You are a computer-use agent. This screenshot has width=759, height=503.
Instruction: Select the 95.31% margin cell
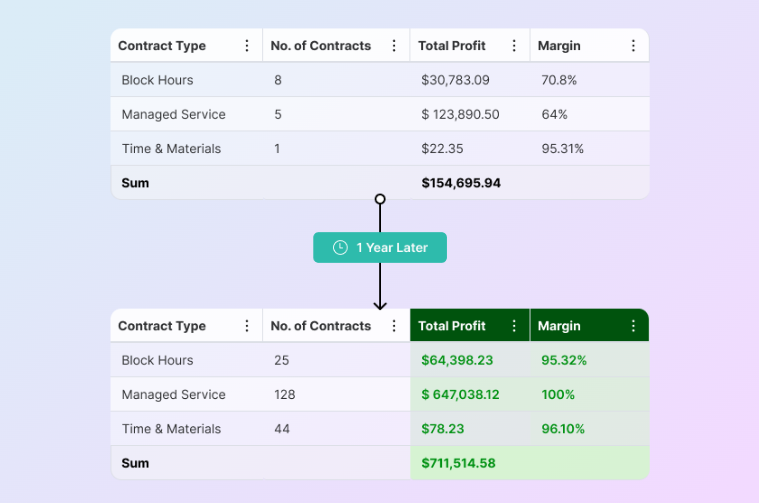[x=561, y=149]
